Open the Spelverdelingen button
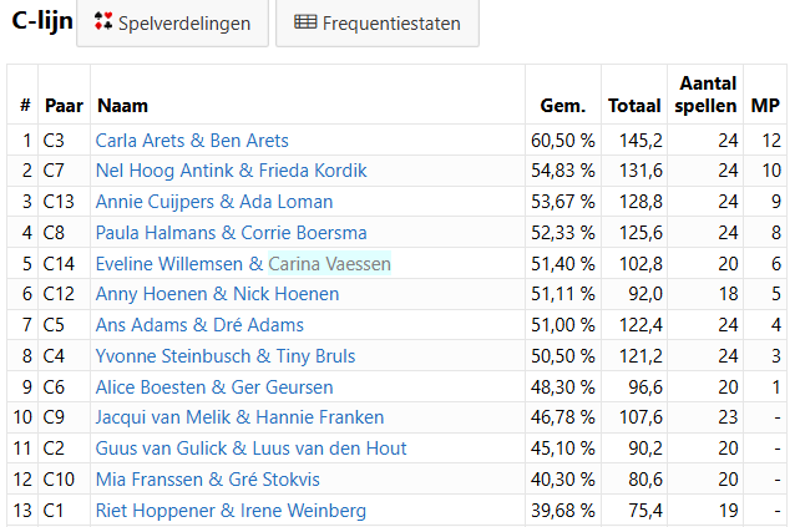800x527 pixels. click(172, 22)
